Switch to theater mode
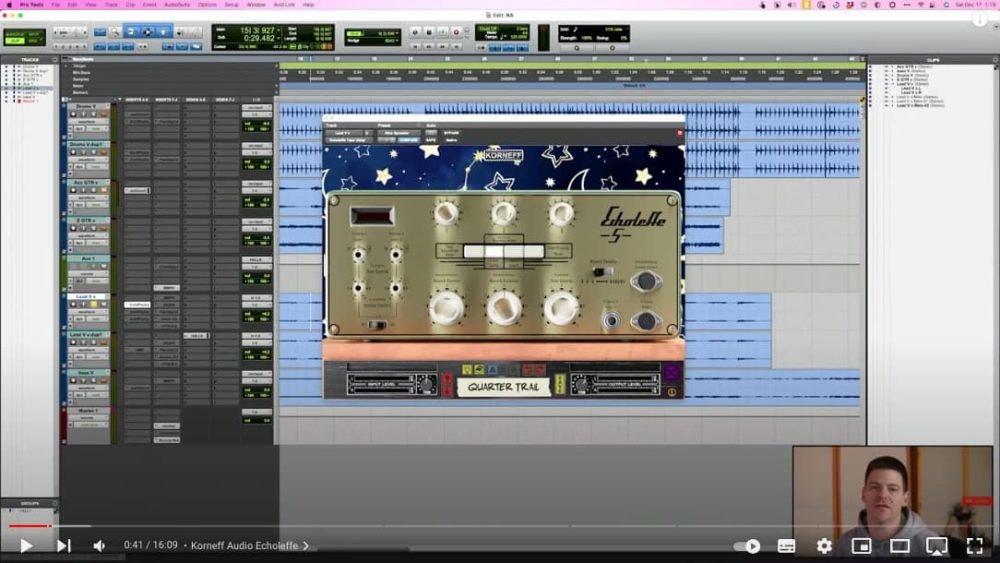Viewport: 1000px width, 563px height. tap(899, 546)
